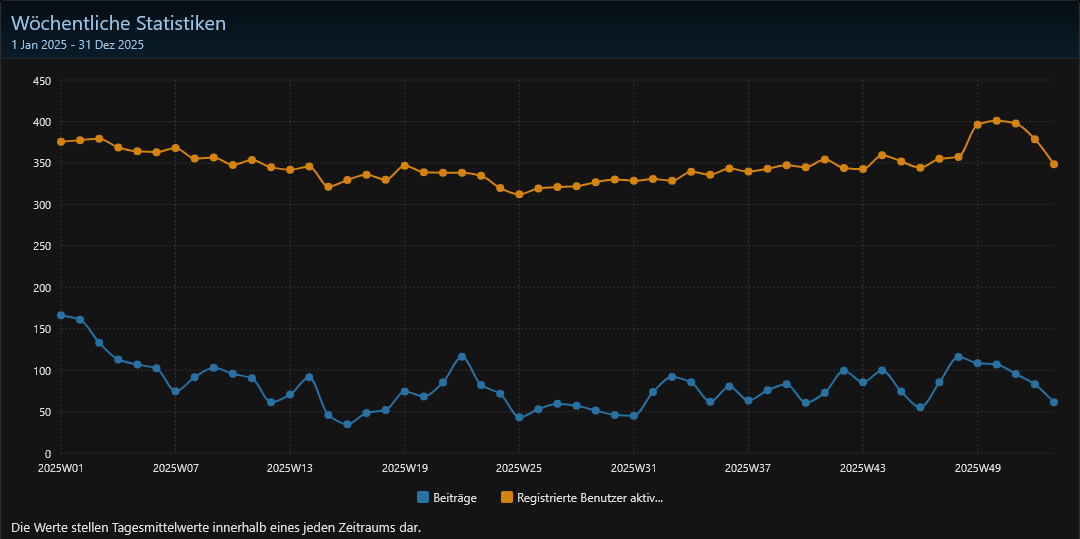The width and height of the screenshot is (1080, 539).
Task: Select the orange data point at 2025W37
Action: pyautogui.click(x=748, y=172)
